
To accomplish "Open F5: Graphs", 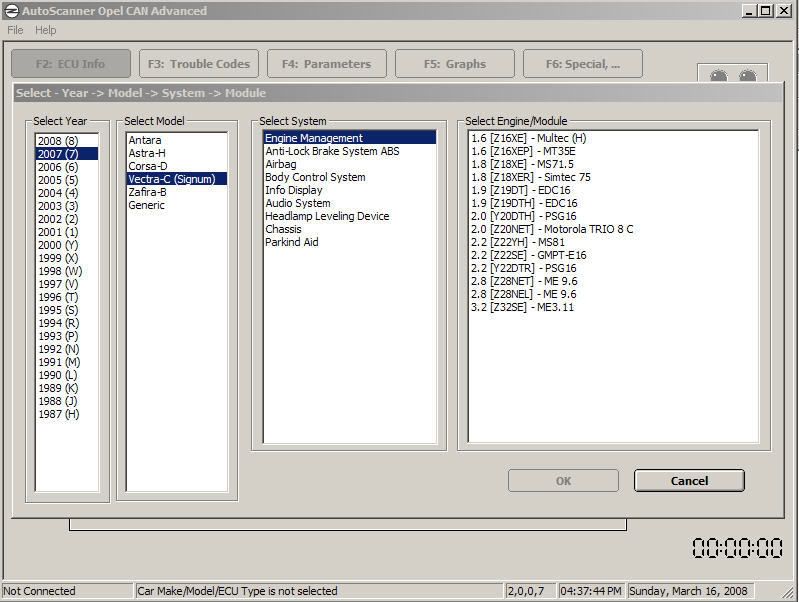I will coord(455,64).
